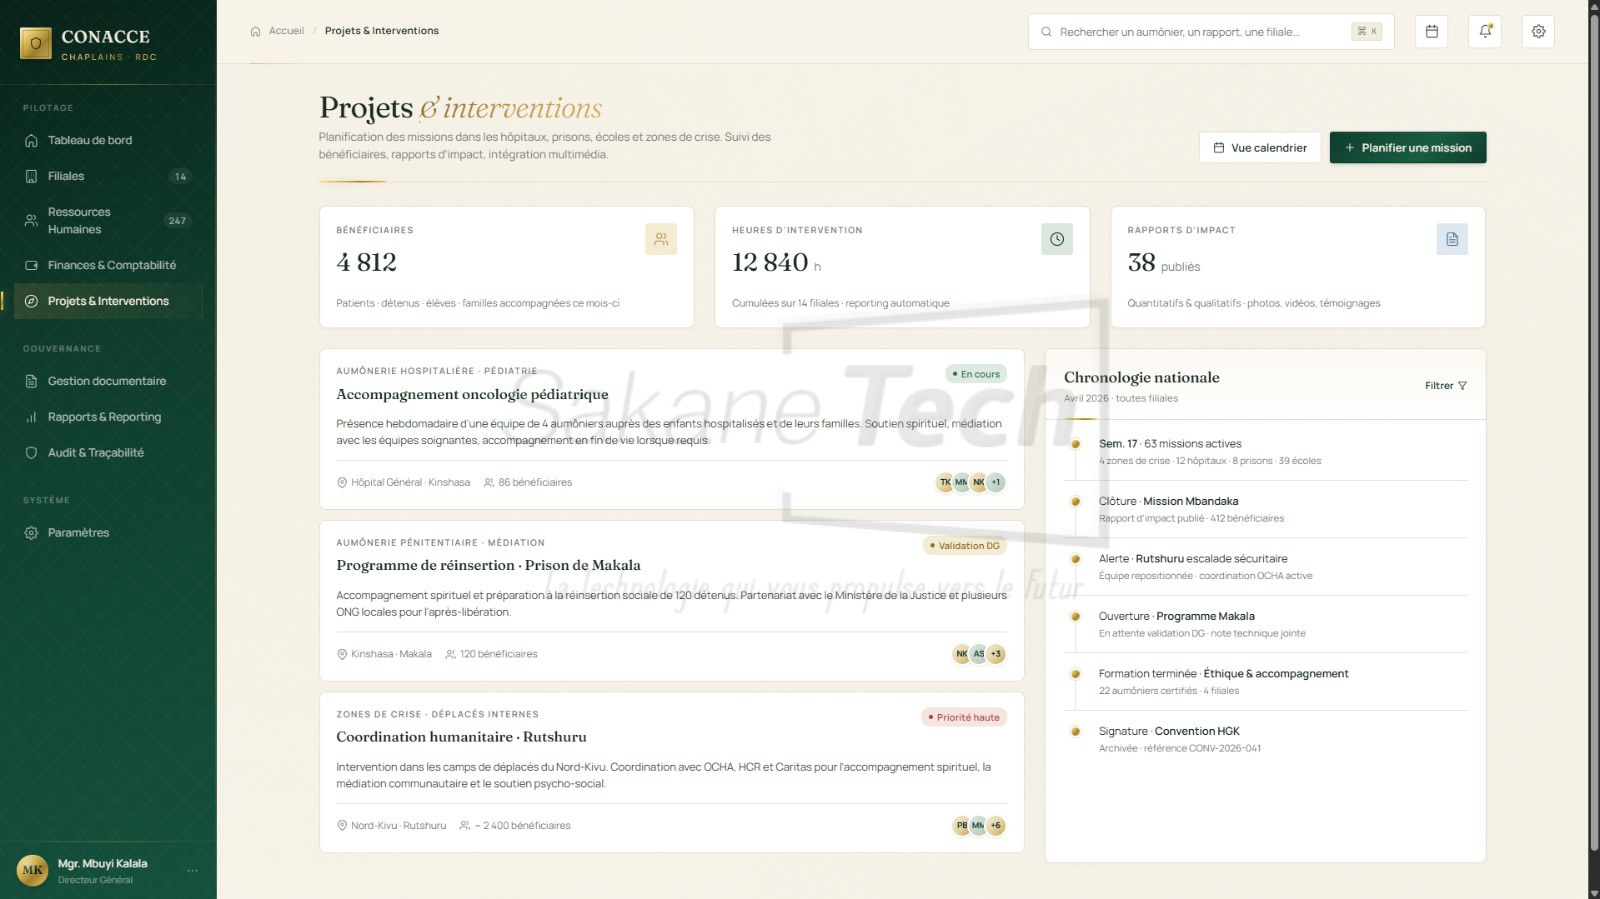The image size is (1600, 899).
Task: Click the MK user avatar in sidebar
Action: tap(33, 870)
